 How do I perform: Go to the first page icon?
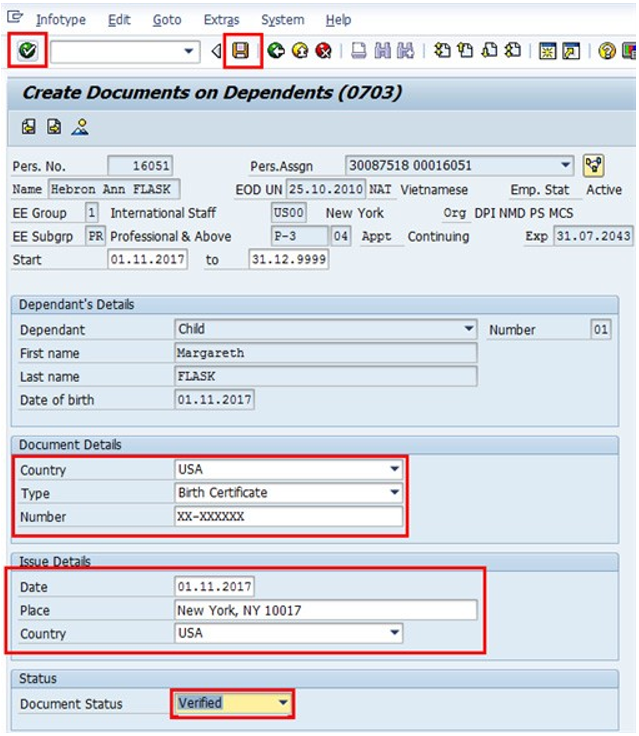[442, 50]
